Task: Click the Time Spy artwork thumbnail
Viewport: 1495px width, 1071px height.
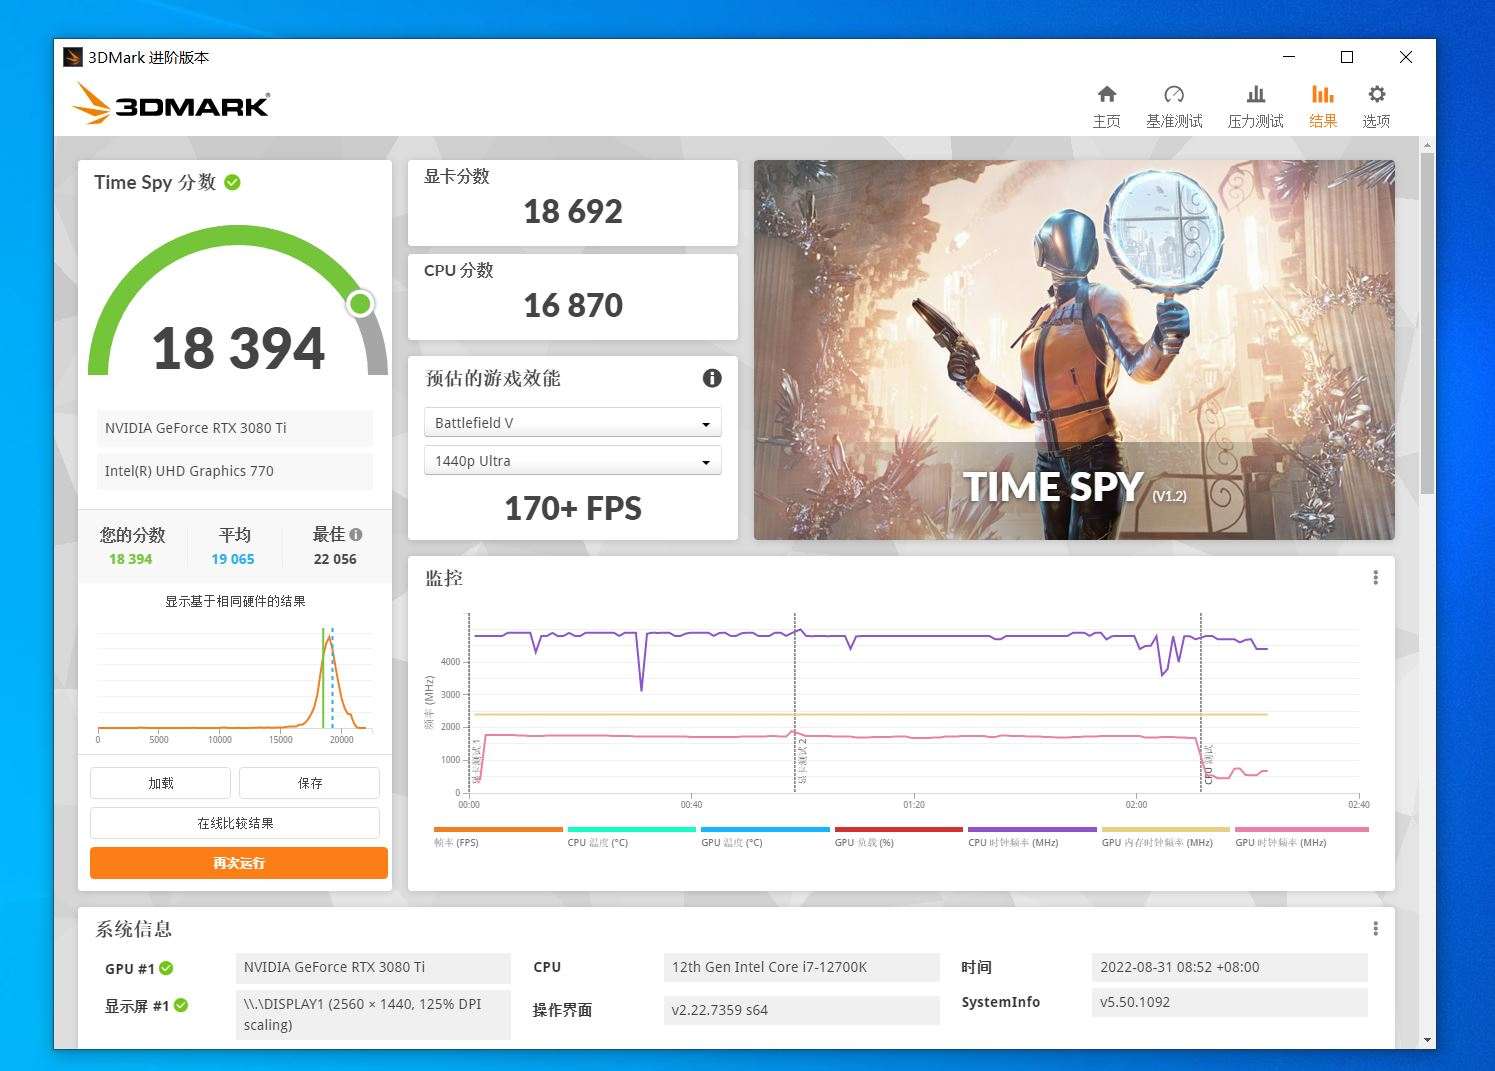Action: [1074, 350]
